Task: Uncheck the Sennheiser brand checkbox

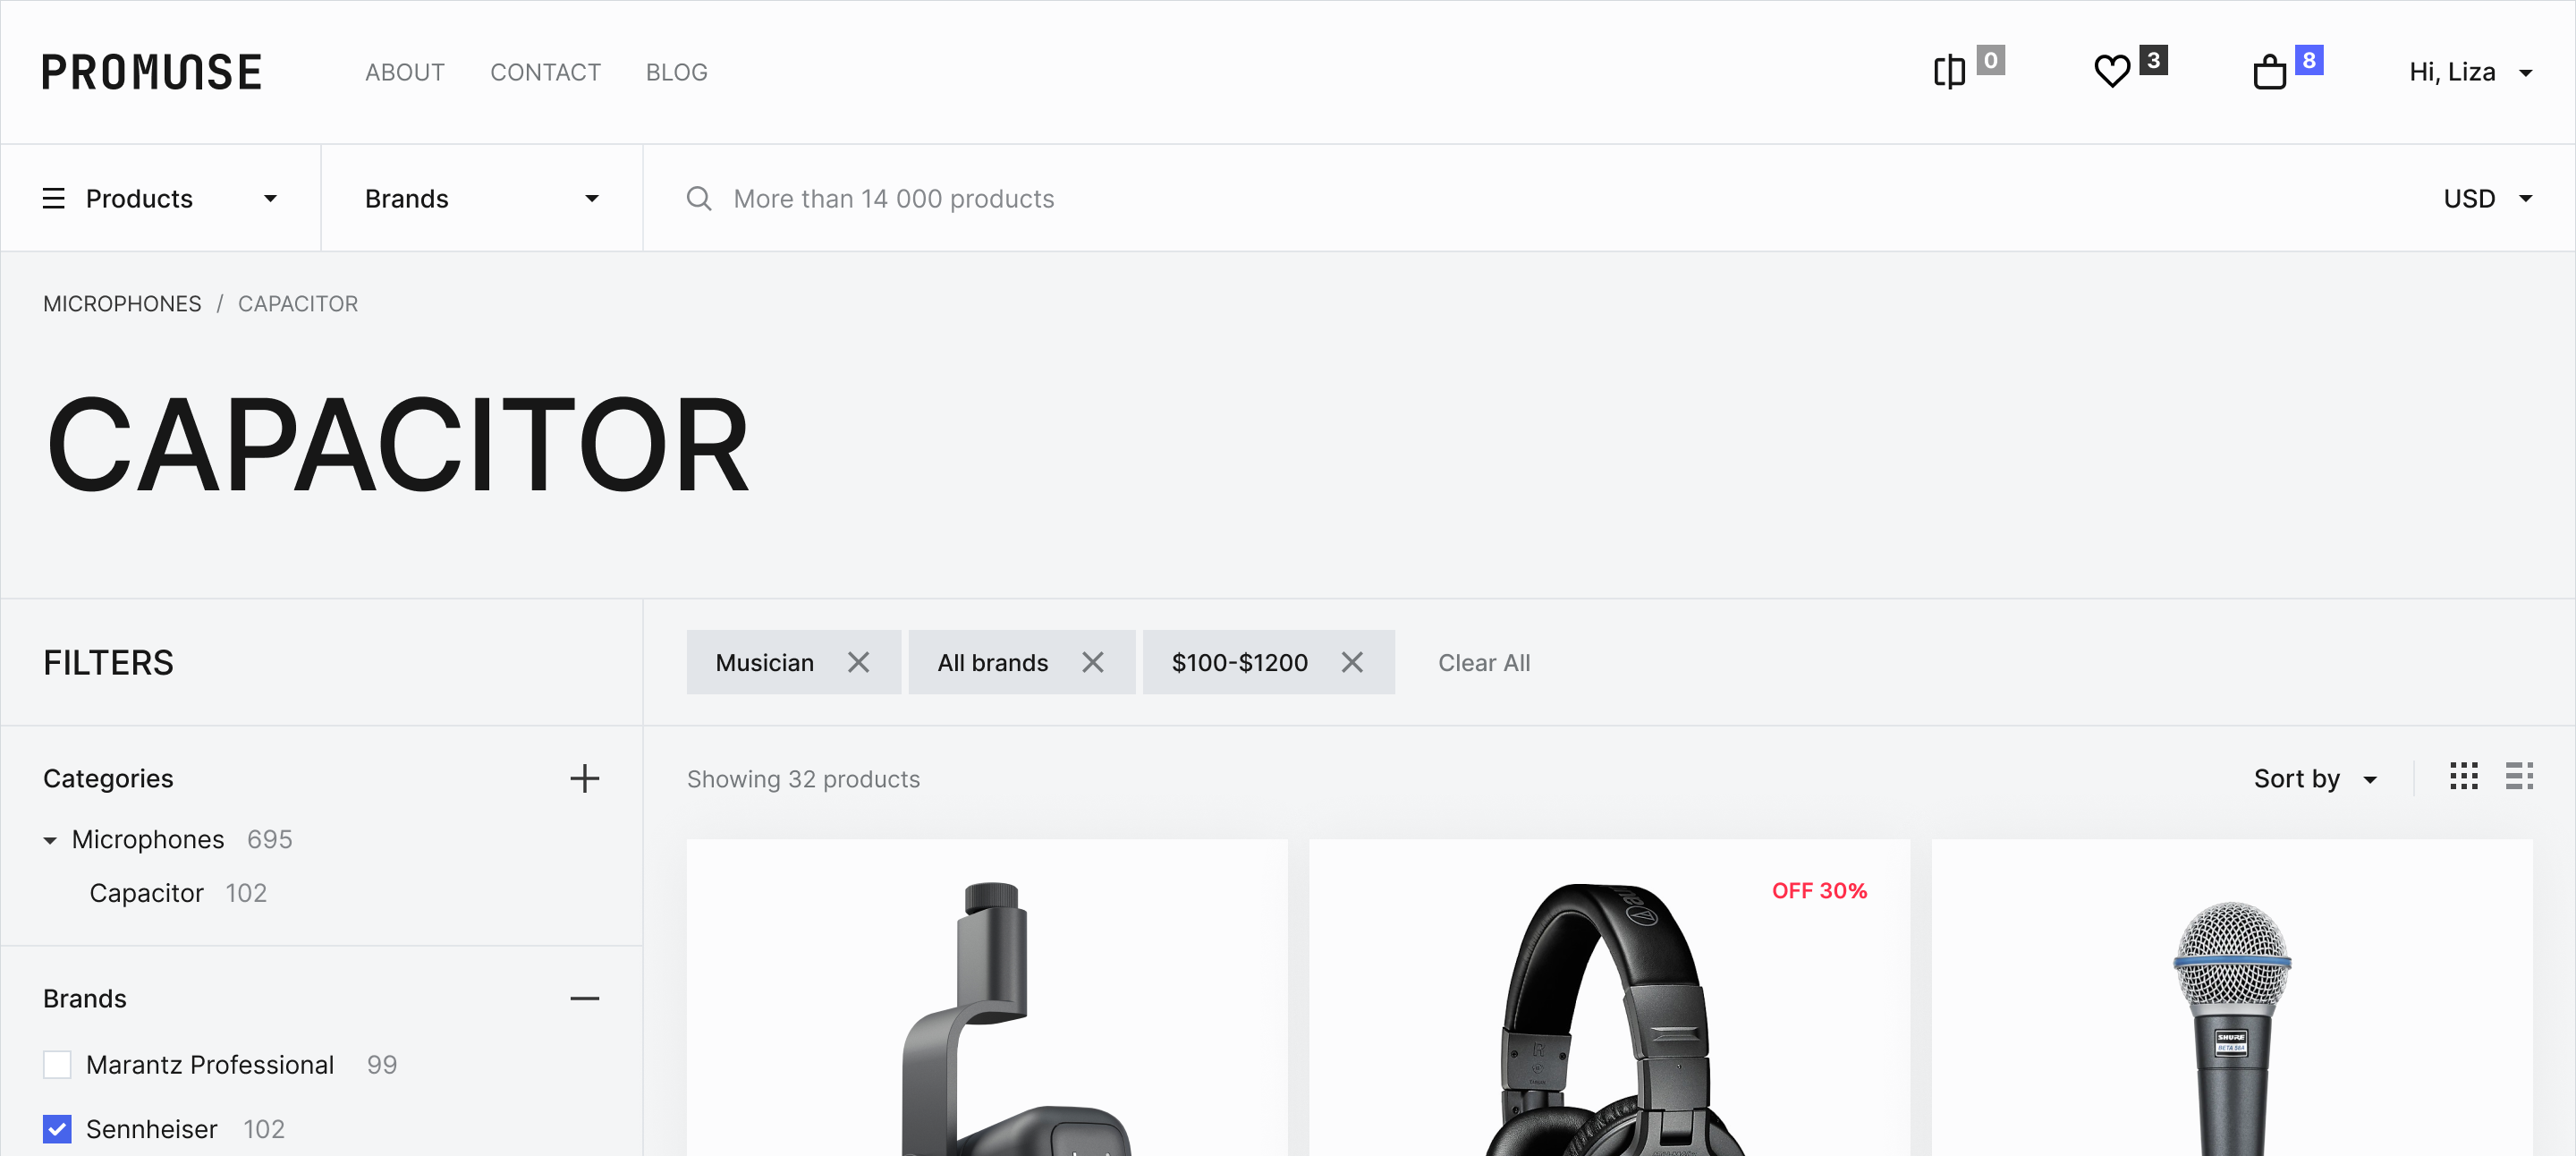Action: [x=57, y=1129]
